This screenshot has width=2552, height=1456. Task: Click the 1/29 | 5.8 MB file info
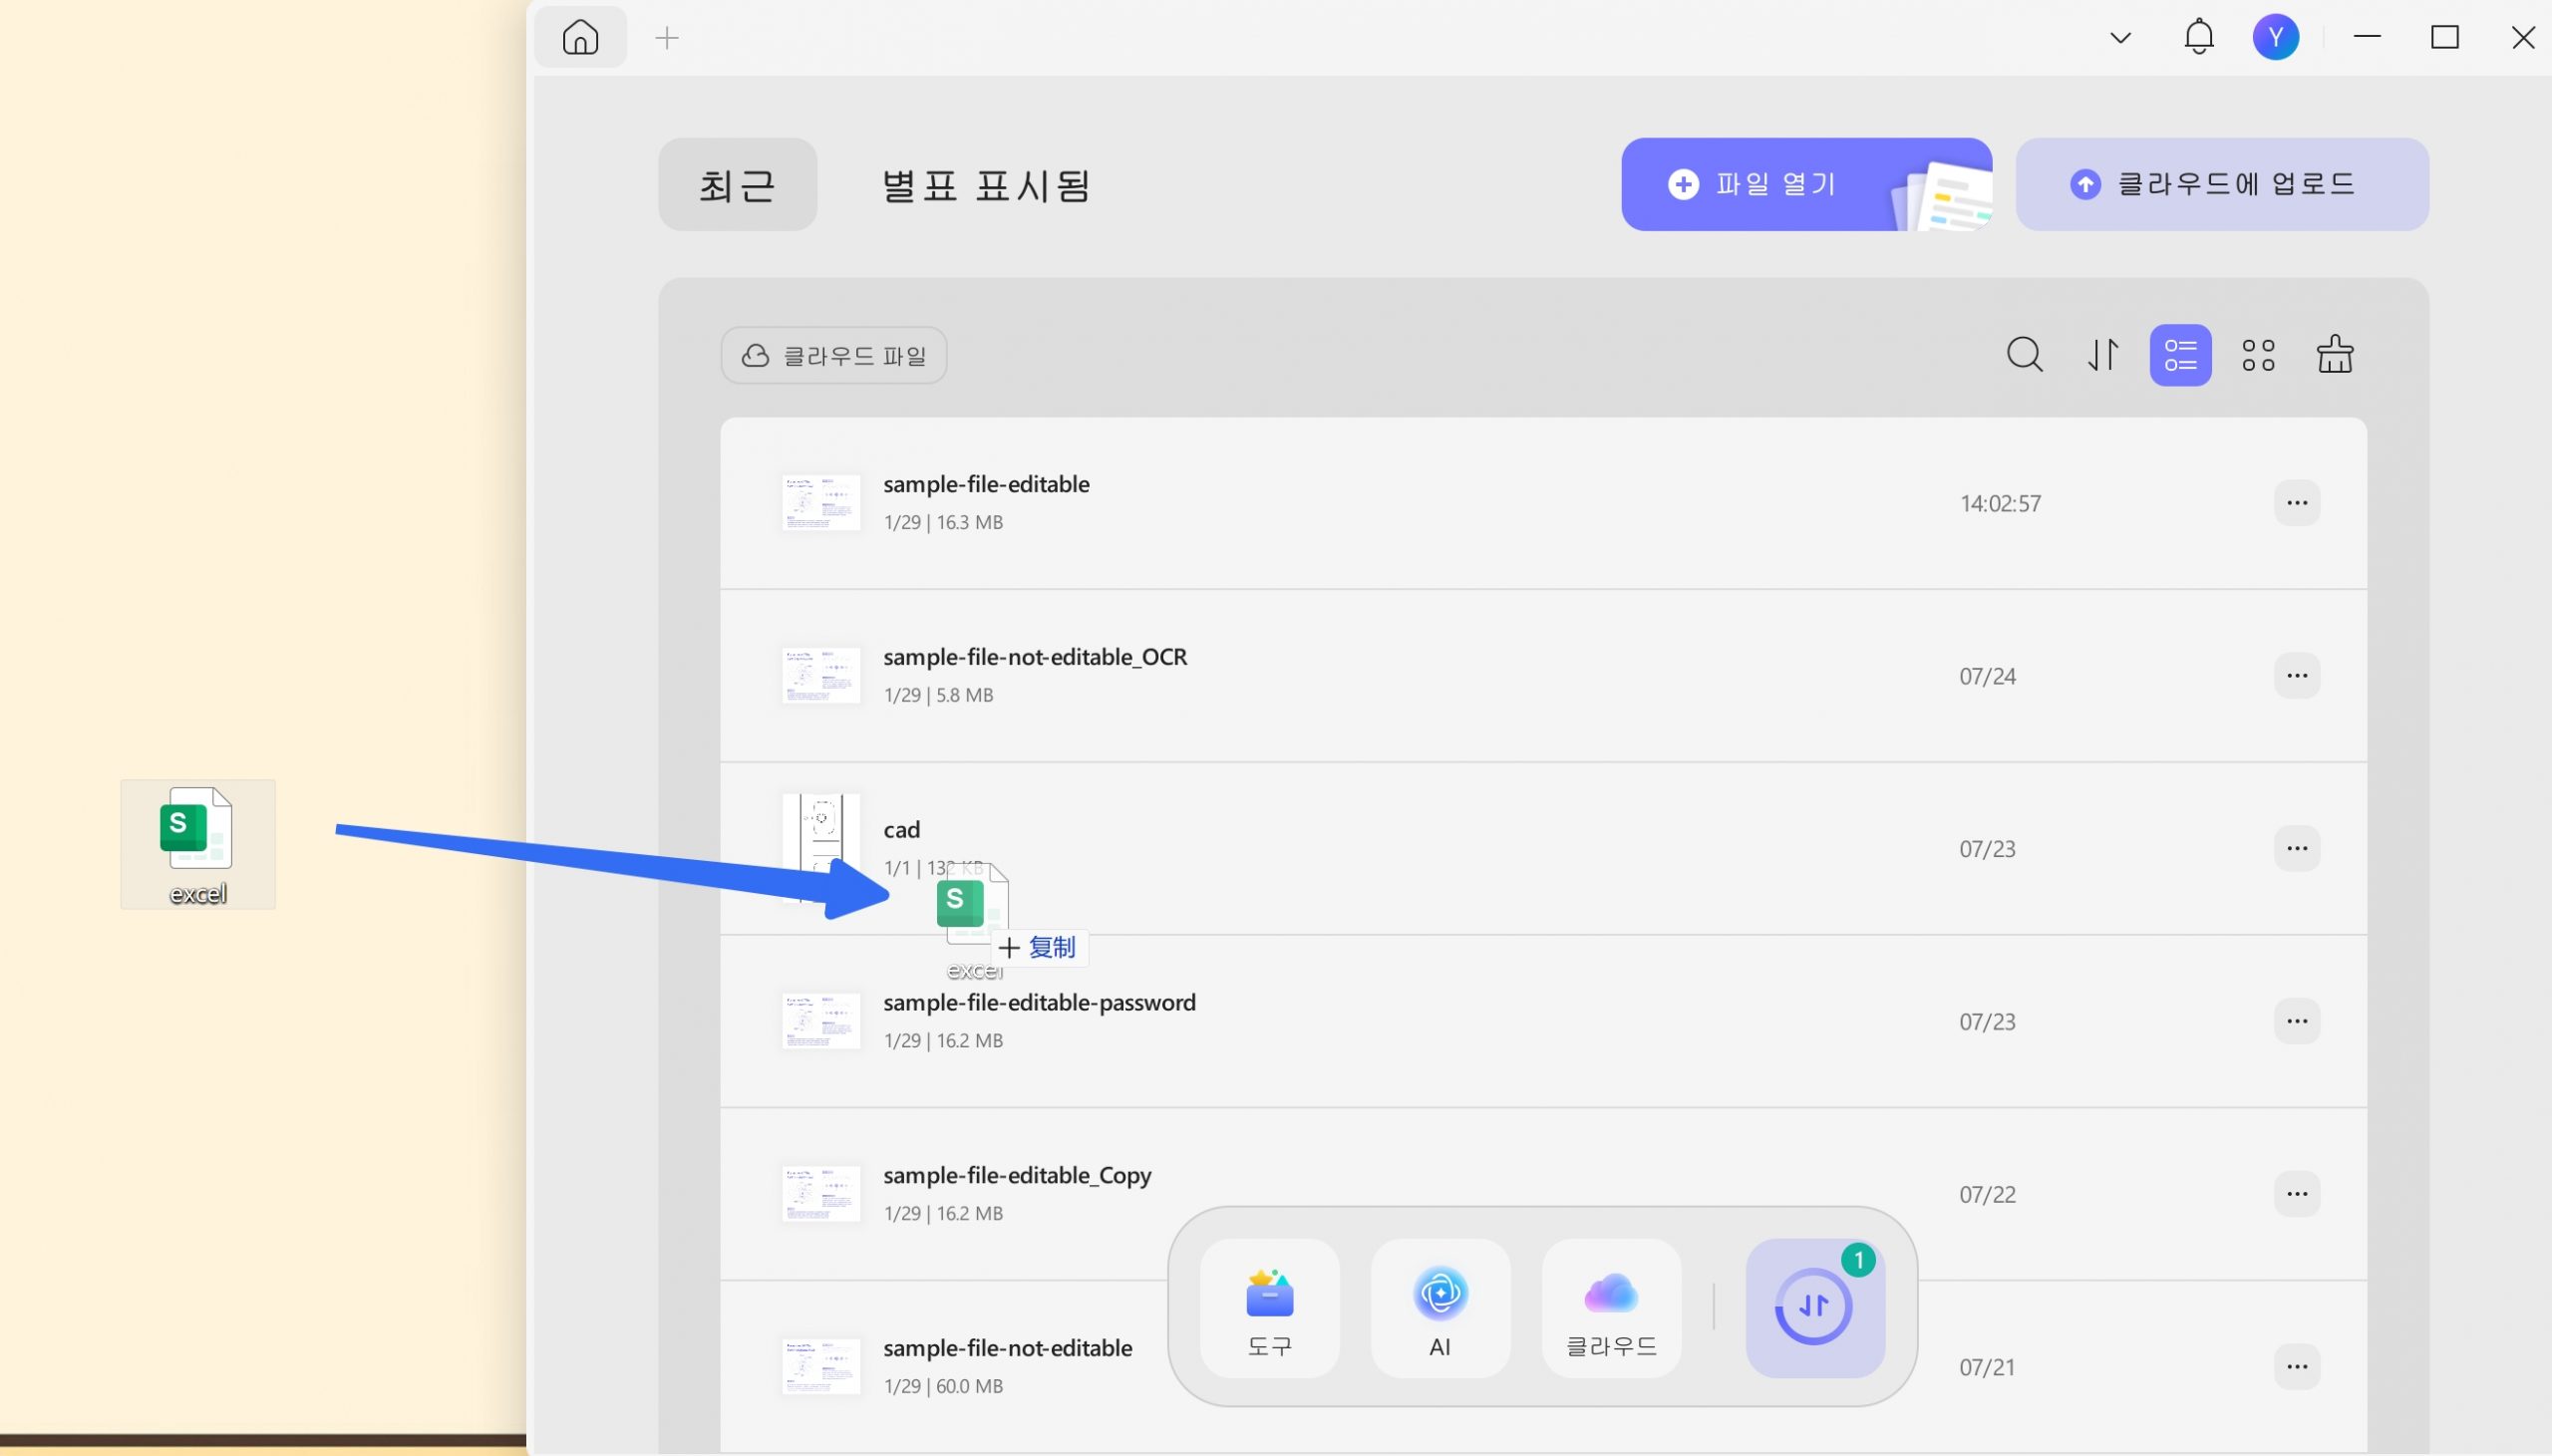938,696
